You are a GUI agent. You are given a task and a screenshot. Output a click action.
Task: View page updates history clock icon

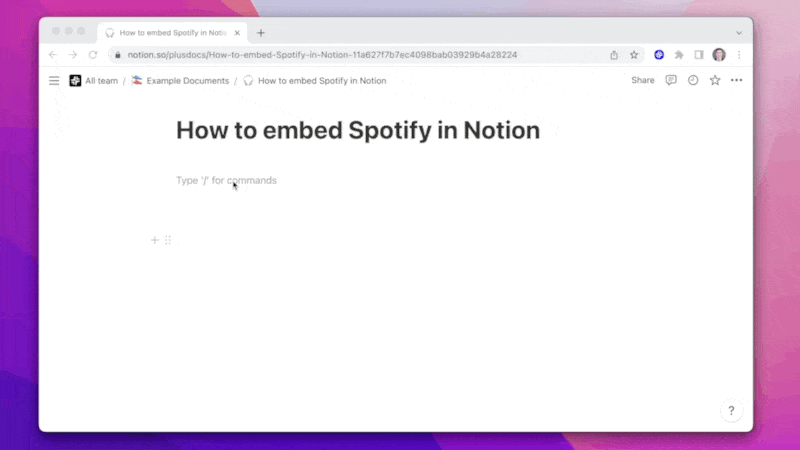(x=693, y=80)
